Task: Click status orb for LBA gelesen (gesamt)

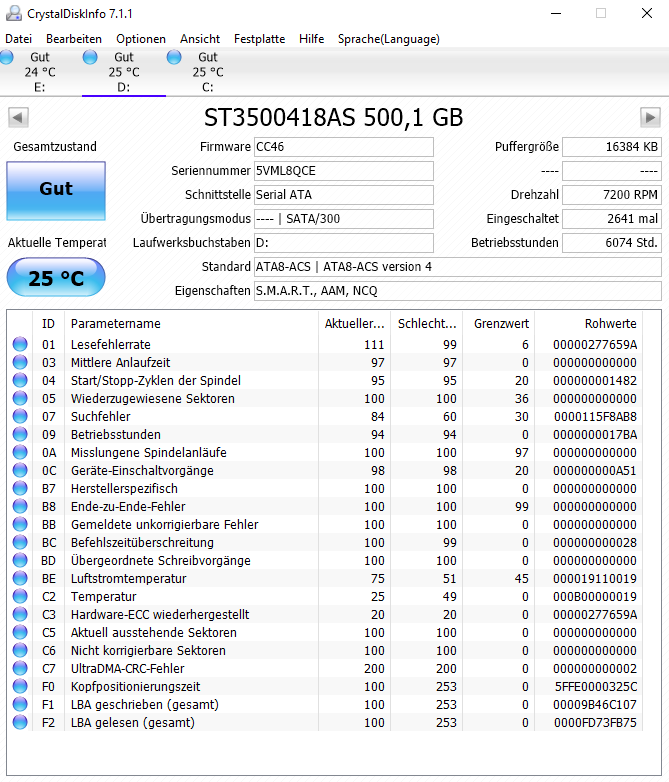Action: pyautogui.click(x=20, y=722)
